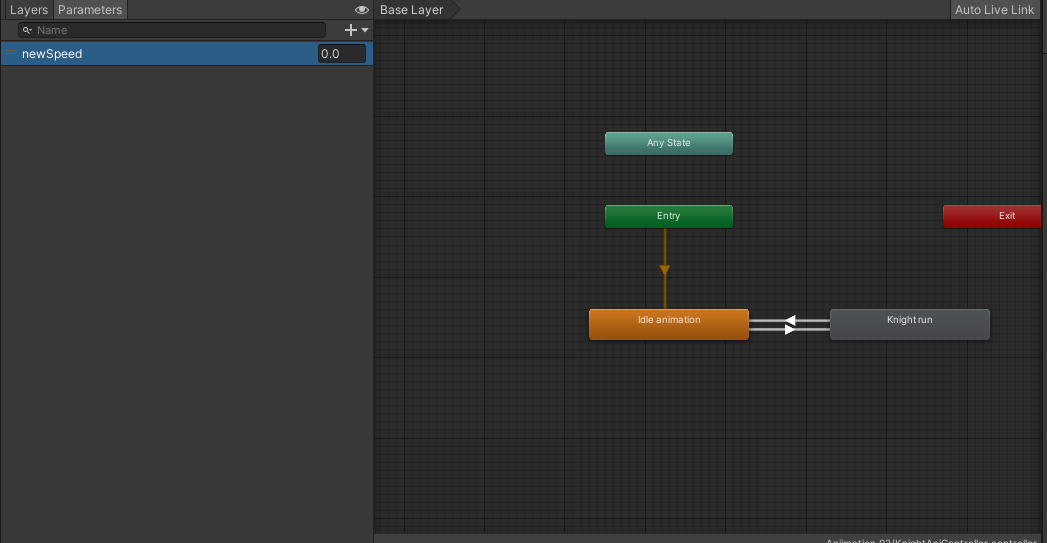Screen dimensions: 1047x543
Task: Select the Idle animation state
Action: click(668, 324)
